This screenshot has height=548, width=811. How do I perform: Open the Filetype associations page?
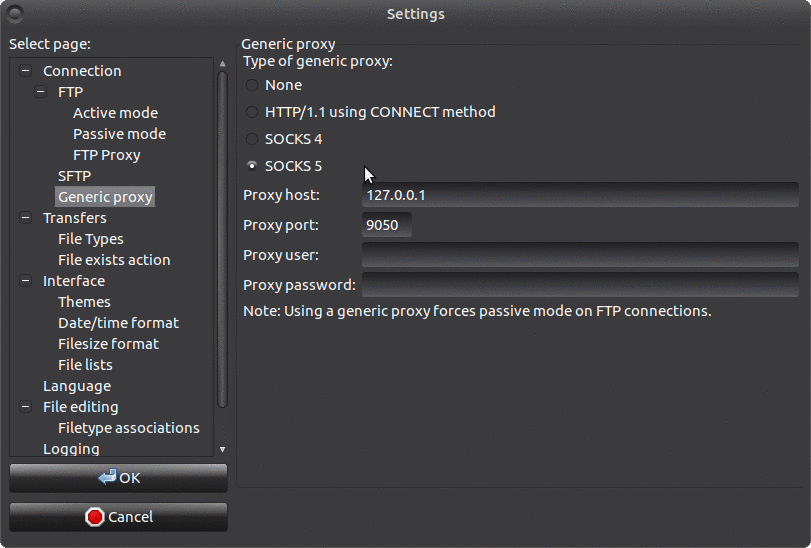[128, 428]
